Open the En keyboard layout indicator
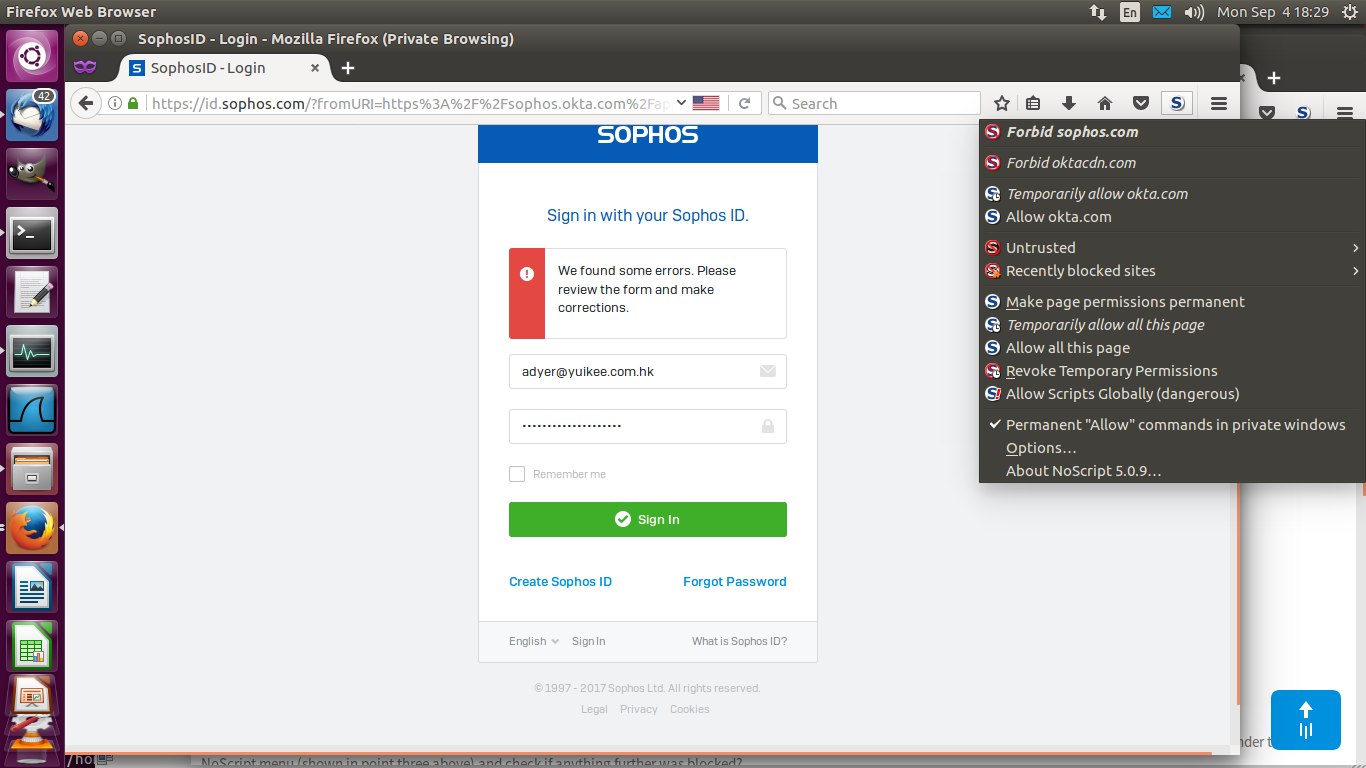The image size is (1366, 768). click(x=1129, y=12)
